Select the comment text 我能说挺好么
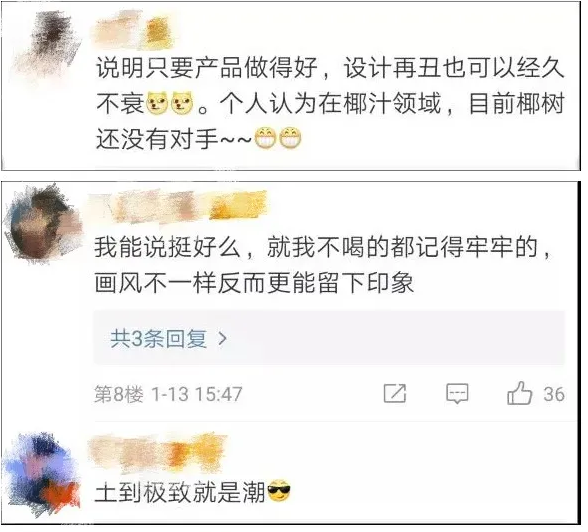Viewport: 588px width, 532px height. pos(167,247)
